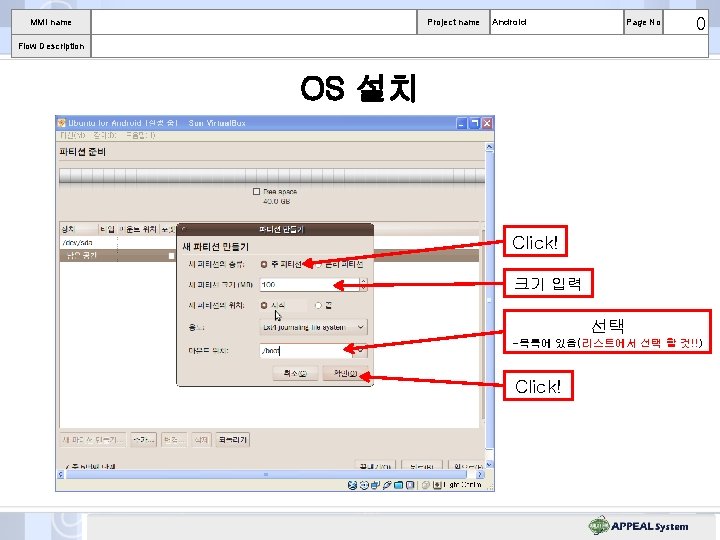The height and width of the screenshot is (540, 720).
Task: Choose 끝 for new partition location
Action: pyautogui.click(x=318, y=305)
